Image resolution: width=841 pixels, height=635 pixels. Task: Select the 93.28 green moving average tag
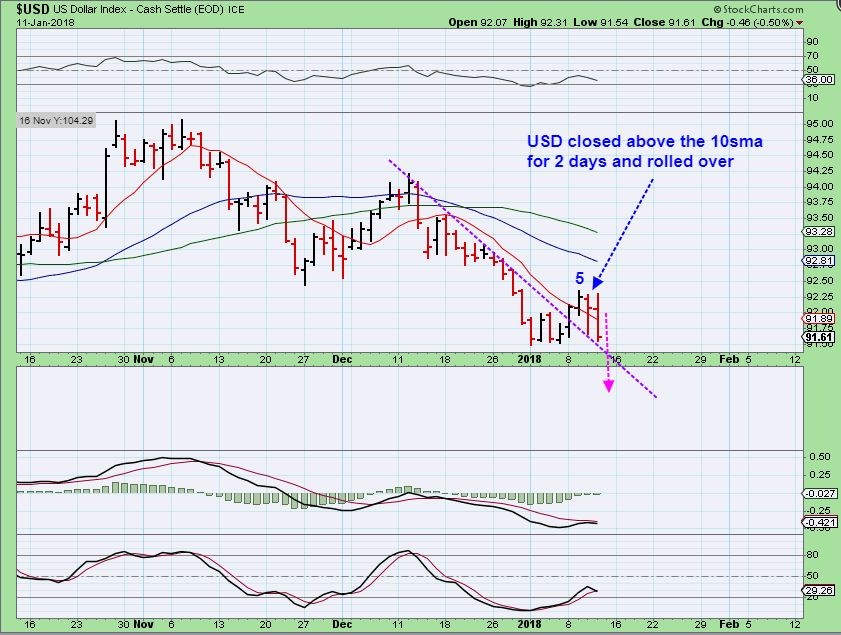click(x=818, y=231)
